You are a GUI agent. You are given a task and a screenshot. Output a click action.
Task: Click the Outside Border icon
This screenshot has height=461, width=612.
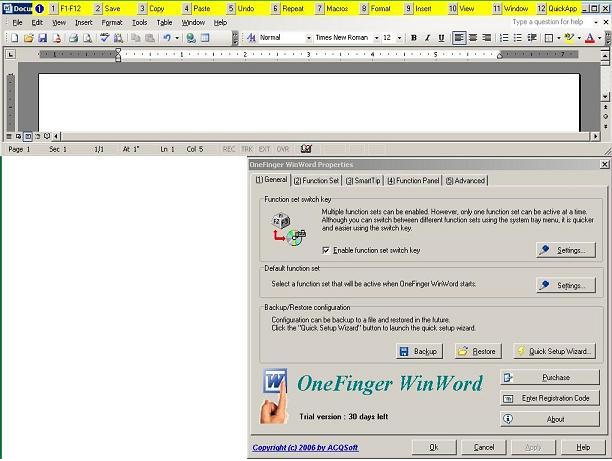pos(549,38)
